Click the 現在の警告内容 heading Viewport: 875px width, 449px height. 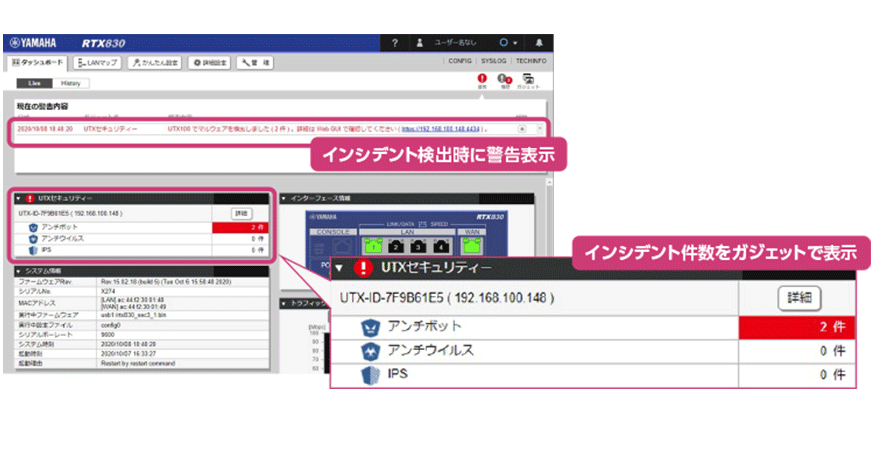[x=42, y=107]
